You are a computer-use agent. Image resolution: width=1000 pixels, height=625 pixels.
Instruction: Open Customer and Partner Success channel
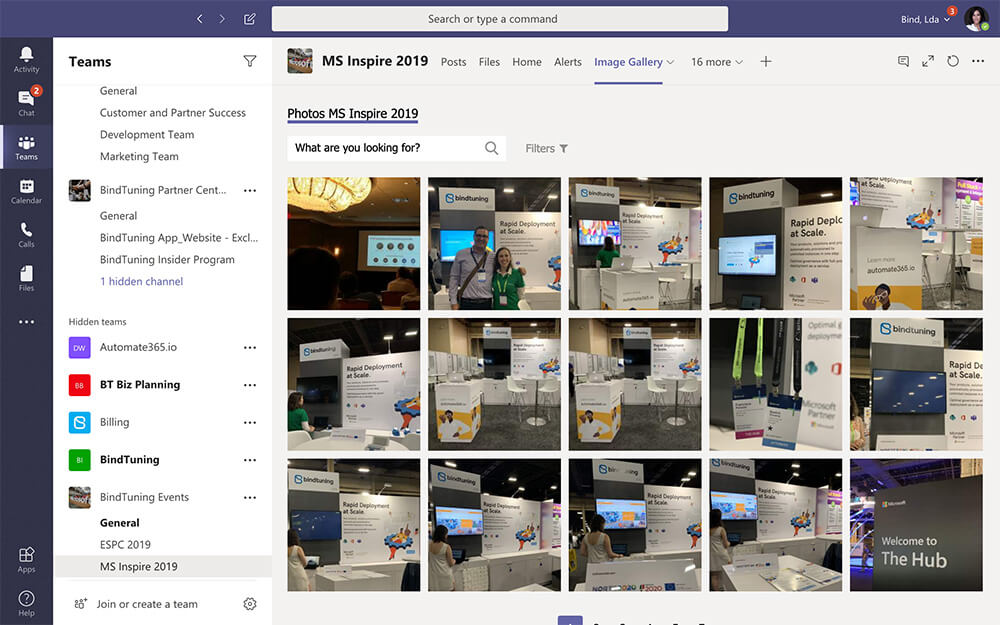tap(172, 112)
